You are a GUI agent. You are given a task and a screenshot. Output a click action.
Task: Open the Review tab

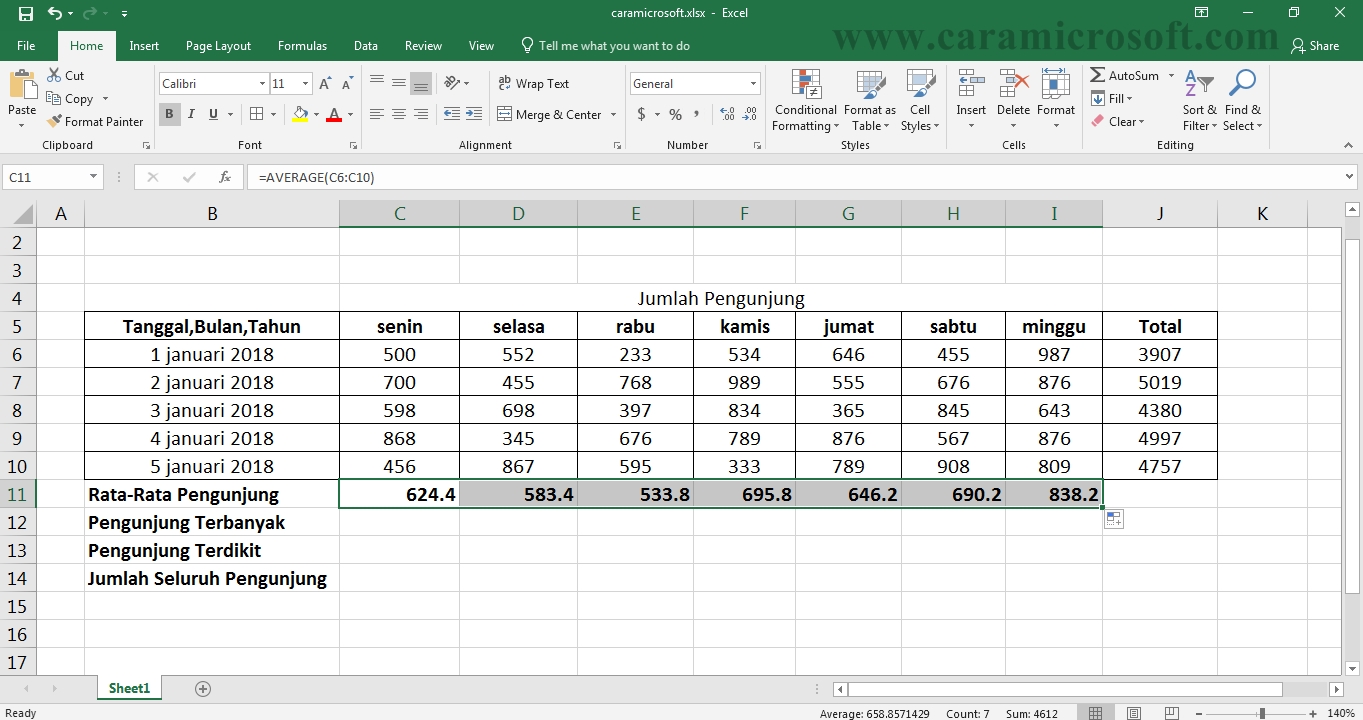pyautogui.click(x=422, y=45)
